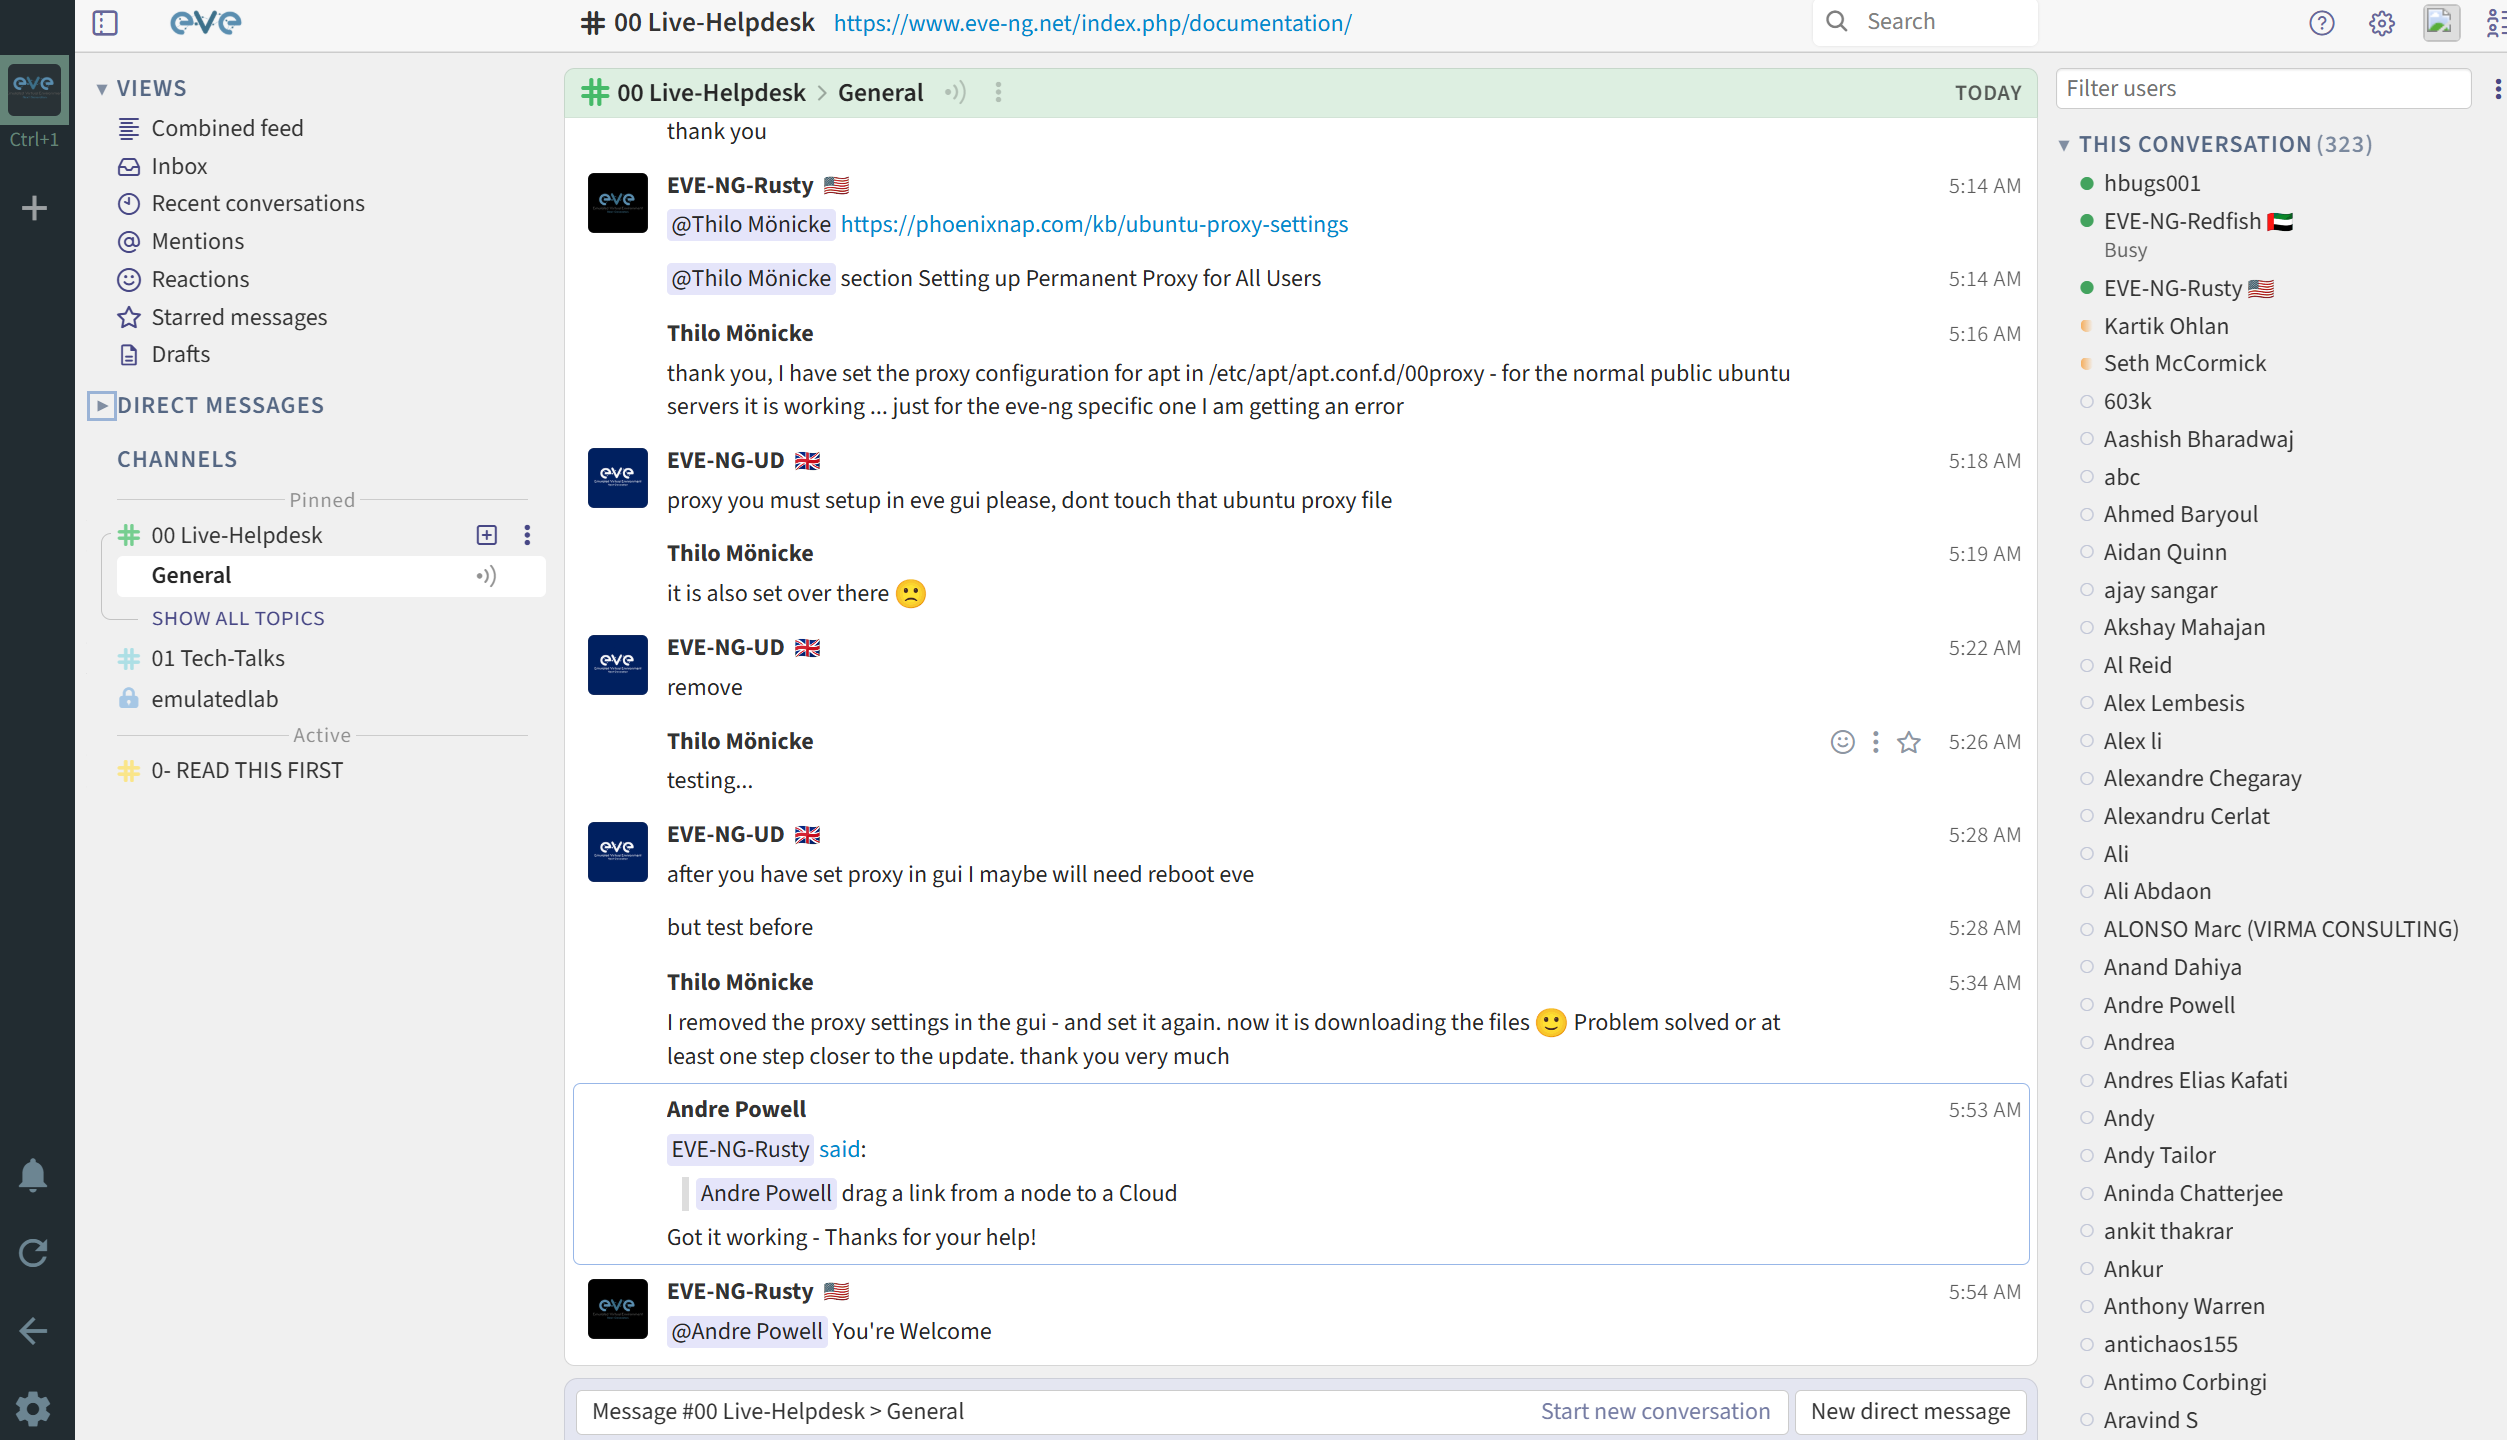
Task: Open General topic actions kebab in header
Action: click(x=998, y=92)
